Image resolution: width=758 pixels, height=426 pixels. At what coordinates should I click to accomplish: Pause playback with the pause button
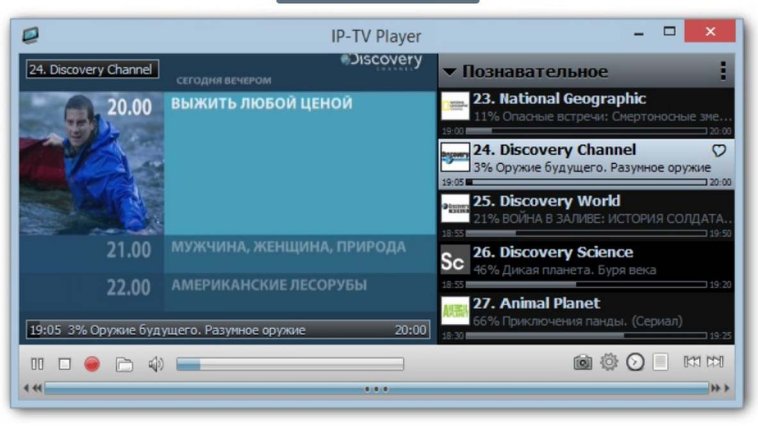[37, 364]
